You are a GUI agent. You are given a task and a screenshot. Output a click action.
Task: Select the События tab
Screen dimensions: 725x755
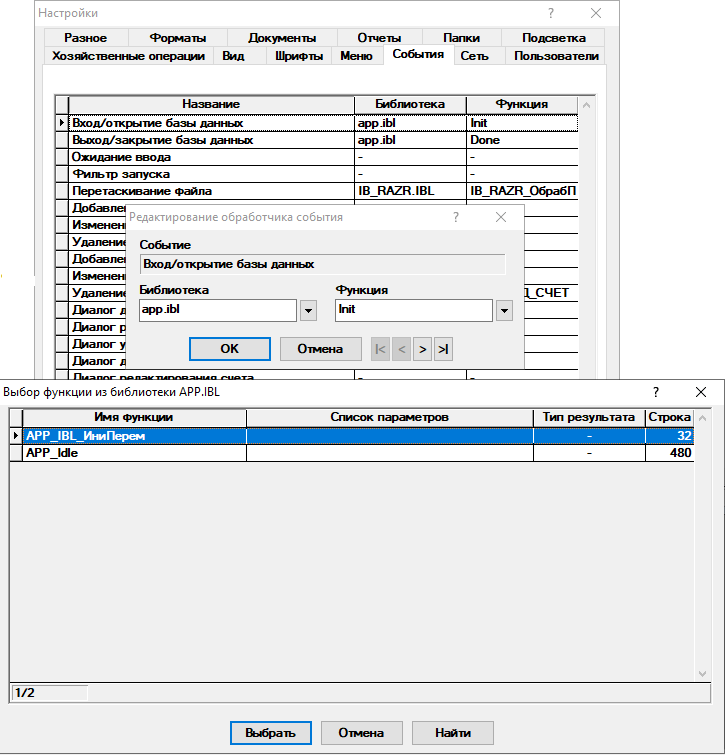(418, 54)
